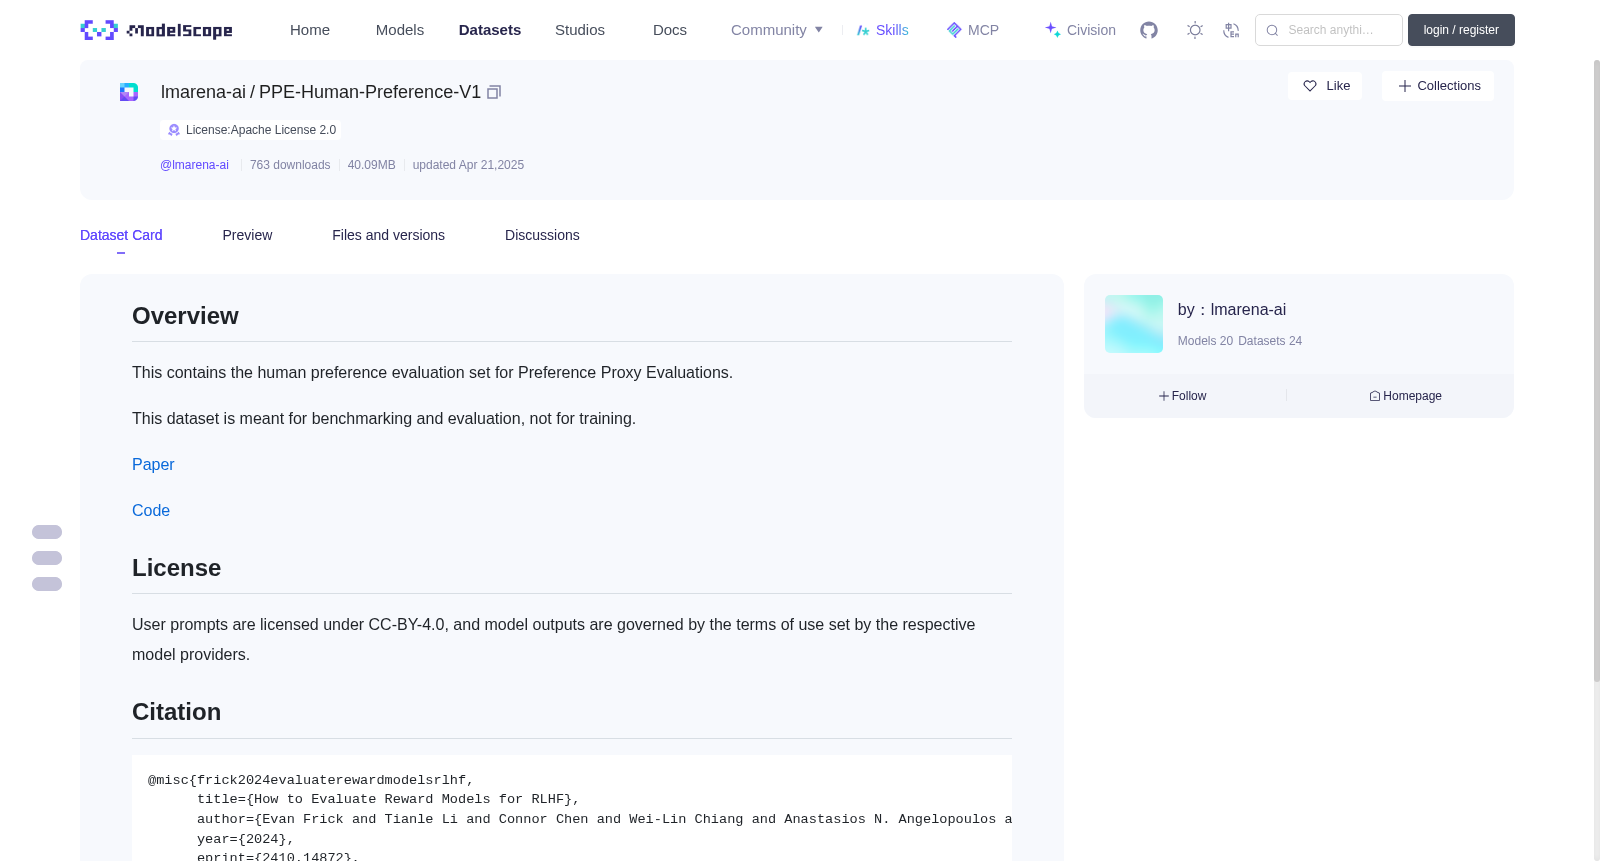Open the Skills navigation link
Screen dimensions: 1600x861
pyautogui.click(x=883, y=30)
